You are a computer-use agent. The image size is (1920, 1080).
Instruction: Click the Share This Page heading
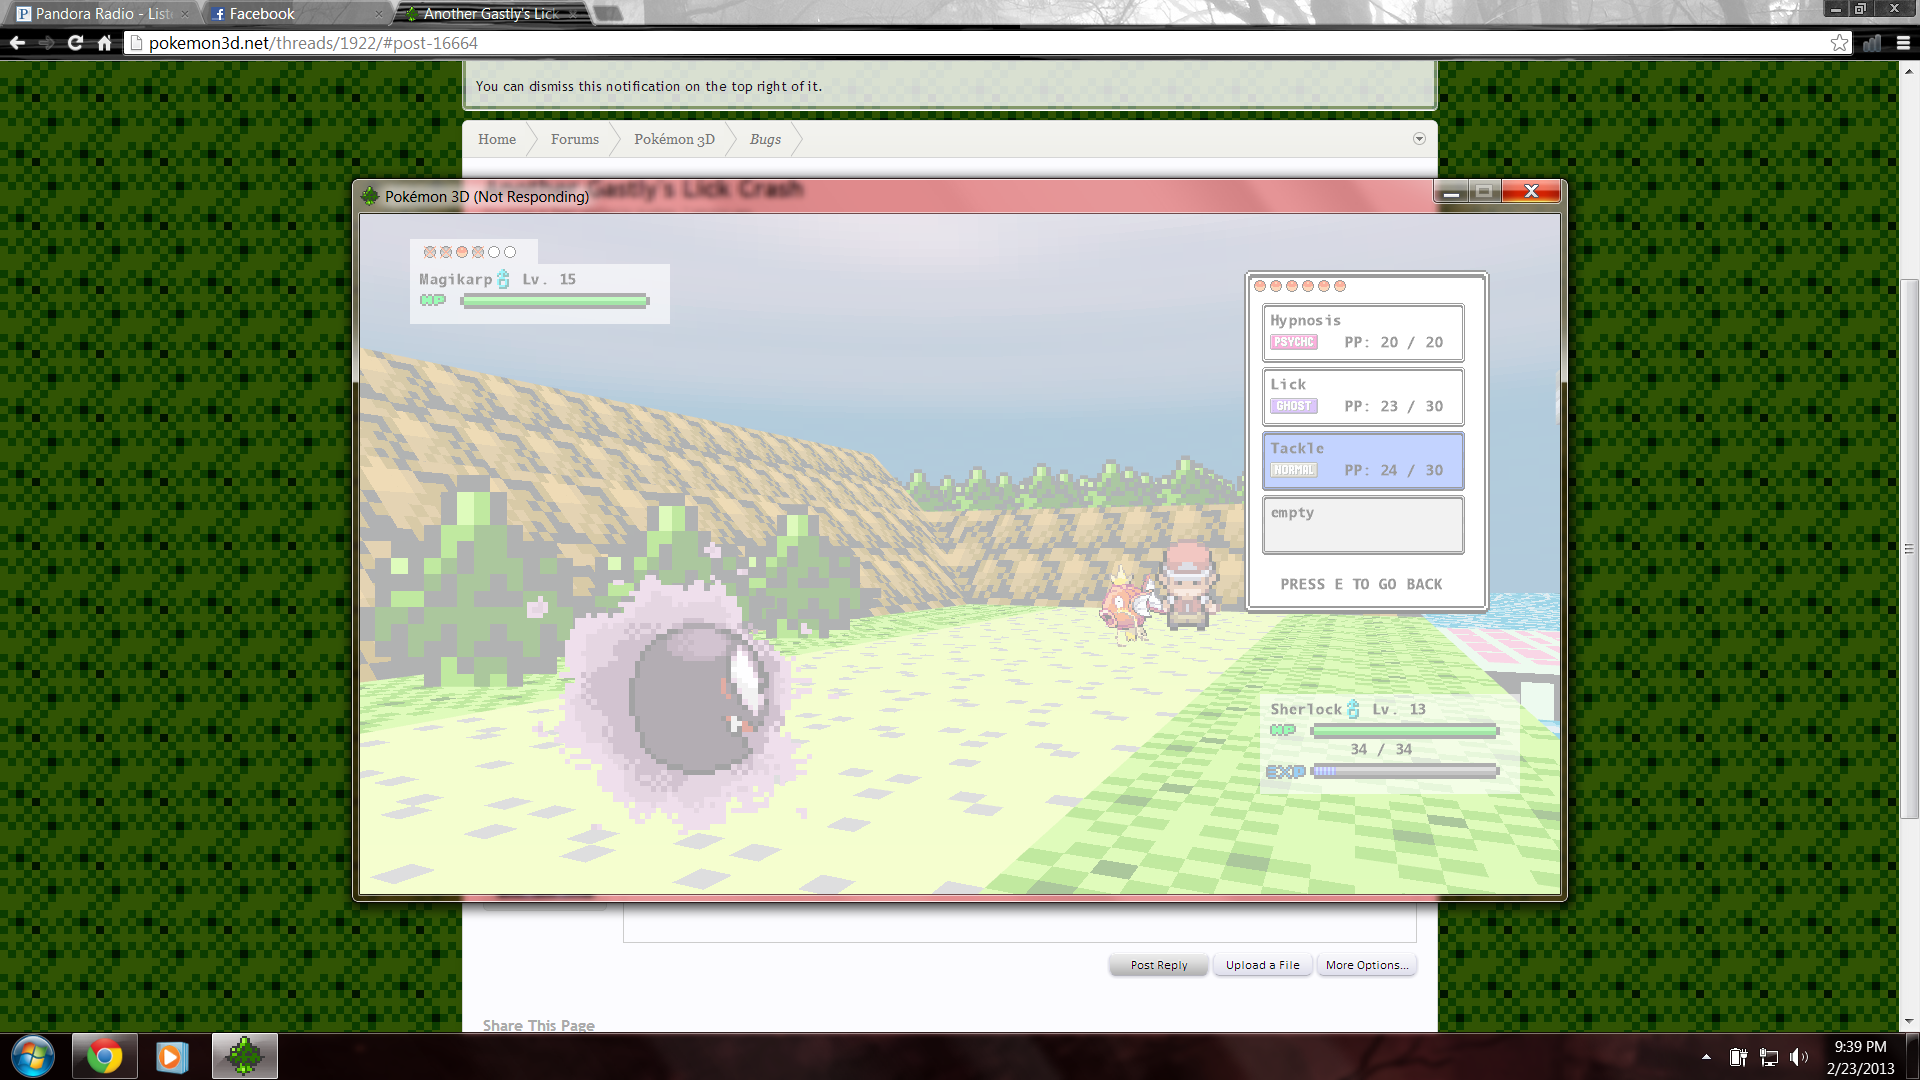click(x=538, y=1025)
